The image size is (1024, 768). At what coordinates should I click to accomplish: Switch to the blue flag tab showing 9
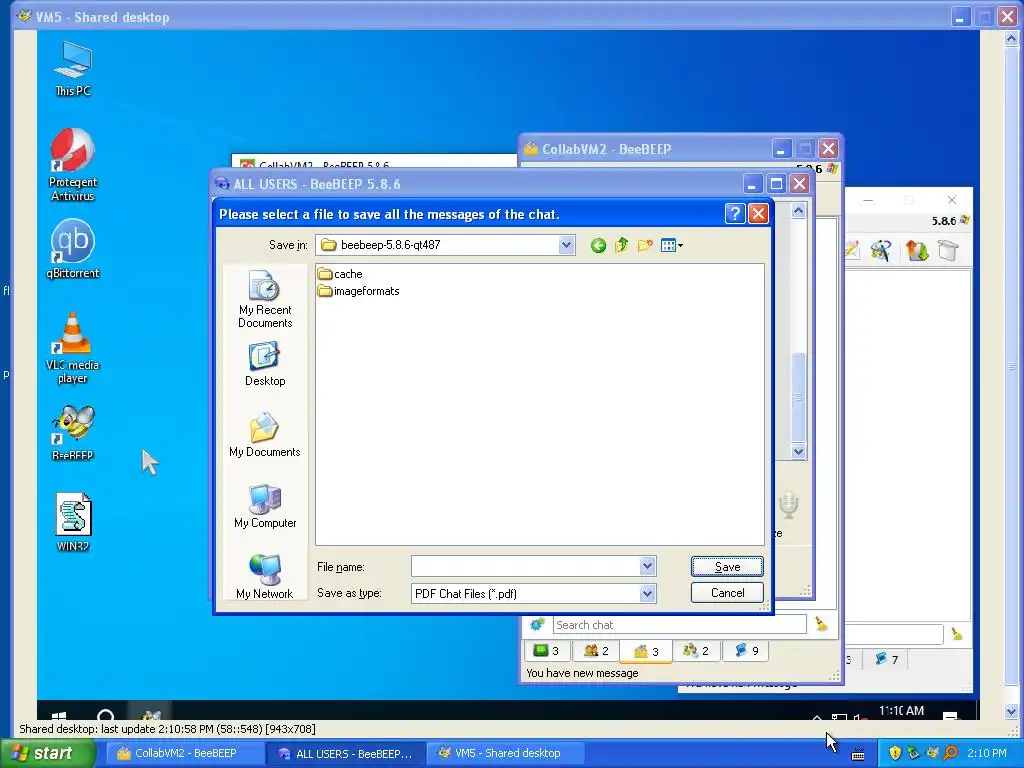[746, 650]
